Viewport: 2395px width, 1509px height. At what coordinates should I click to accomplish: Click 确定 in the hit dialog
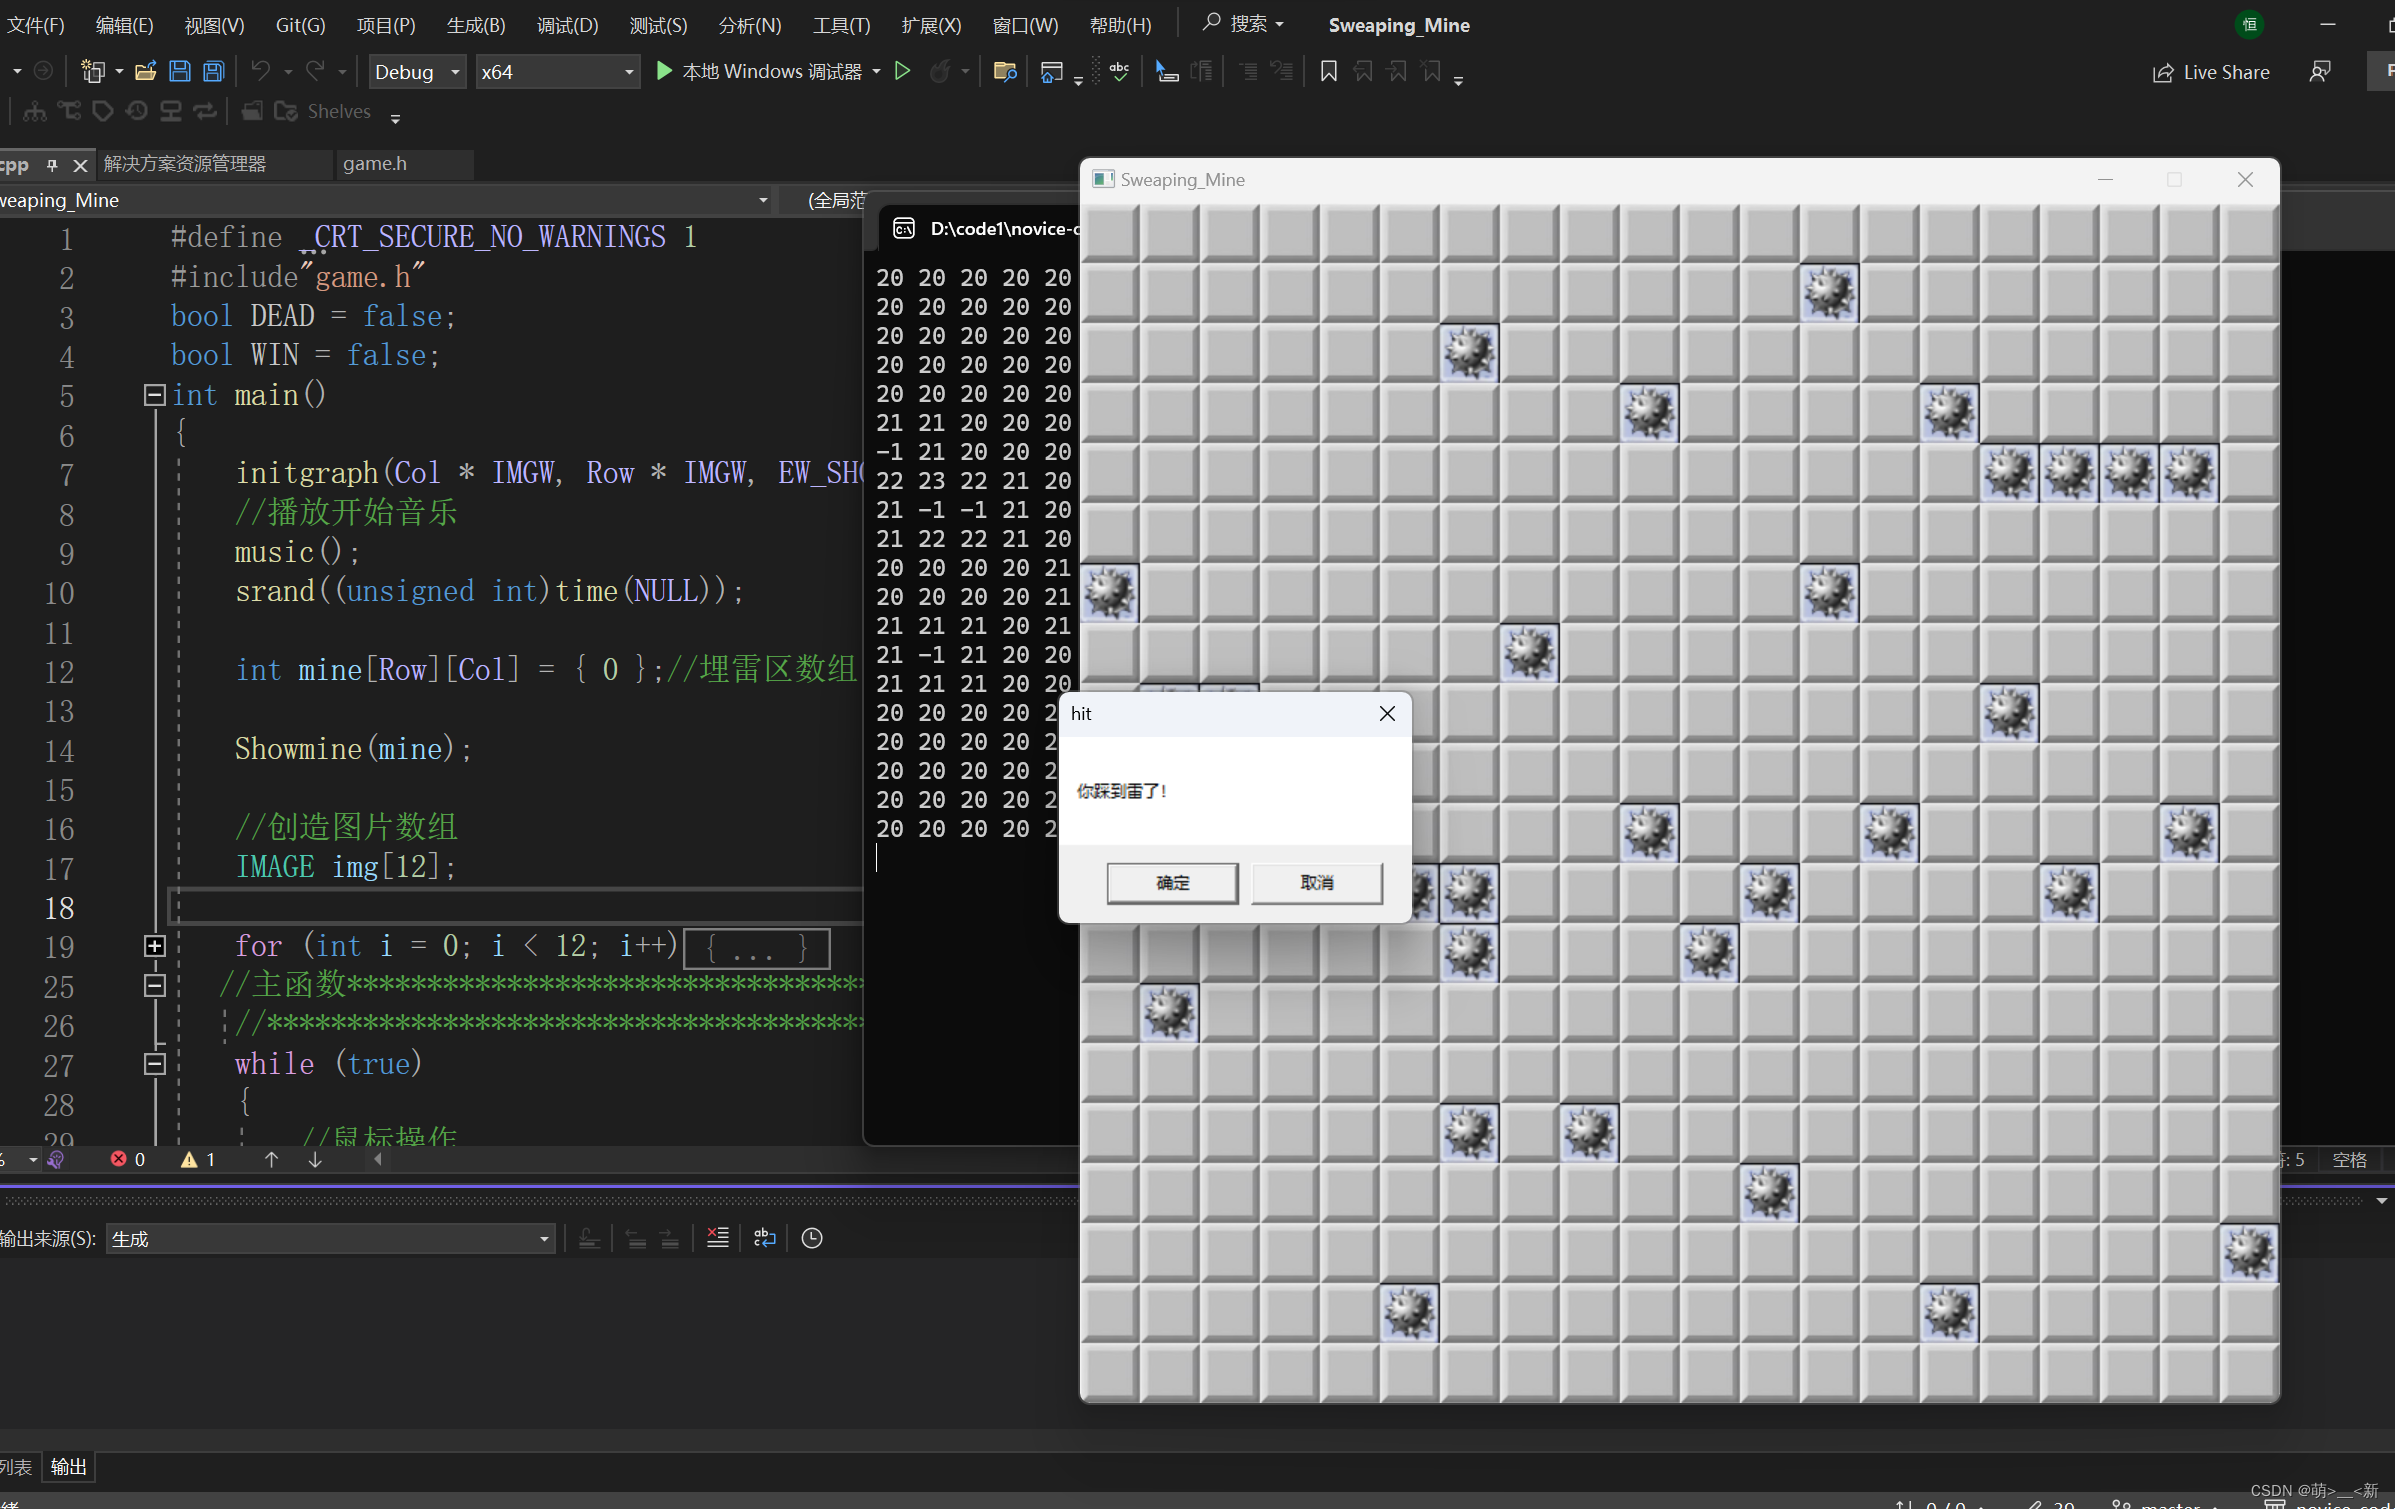pos(1172,883)
